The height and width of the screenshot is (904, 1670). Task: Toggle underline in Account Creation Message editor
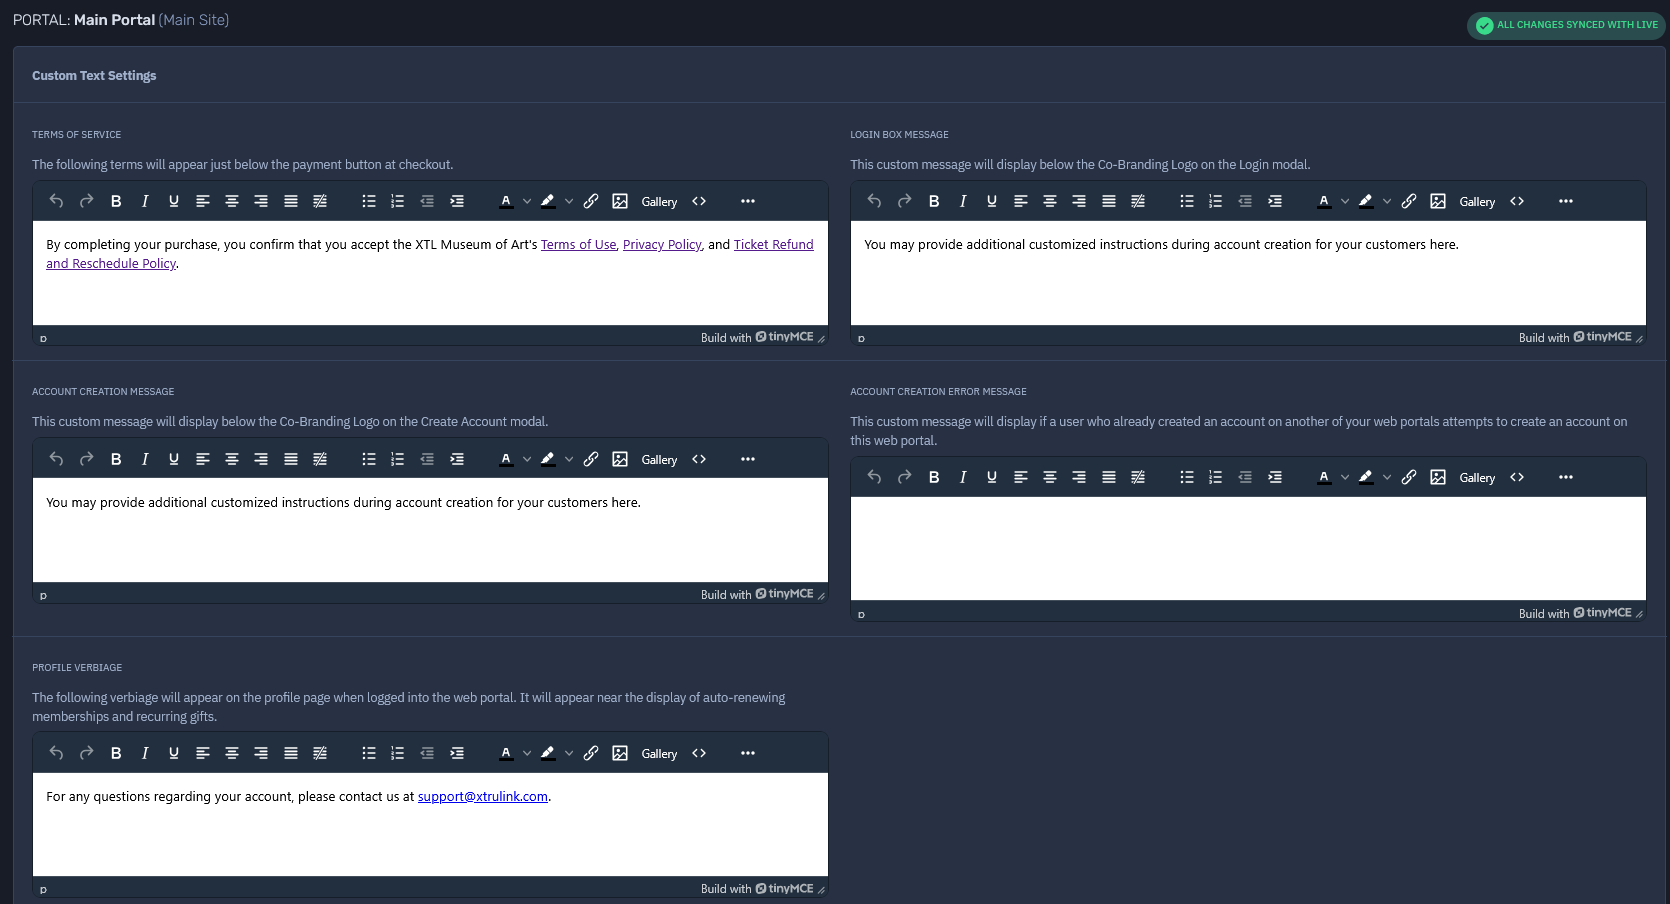click(x=174, y=459)
